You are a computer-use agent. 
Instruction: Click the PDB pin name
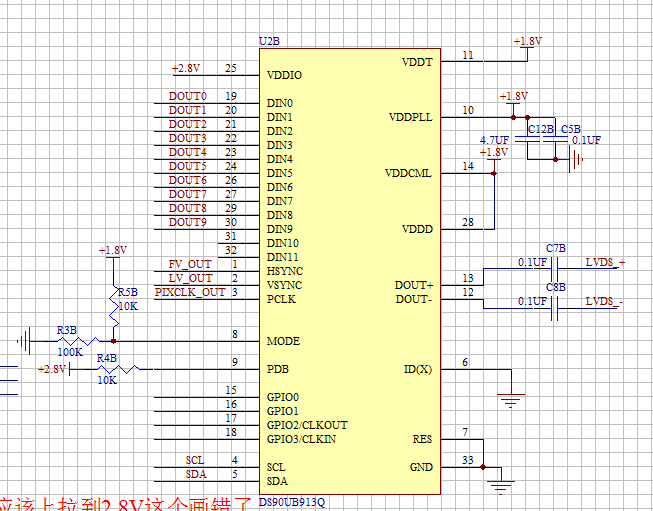[x=278, y=369]
